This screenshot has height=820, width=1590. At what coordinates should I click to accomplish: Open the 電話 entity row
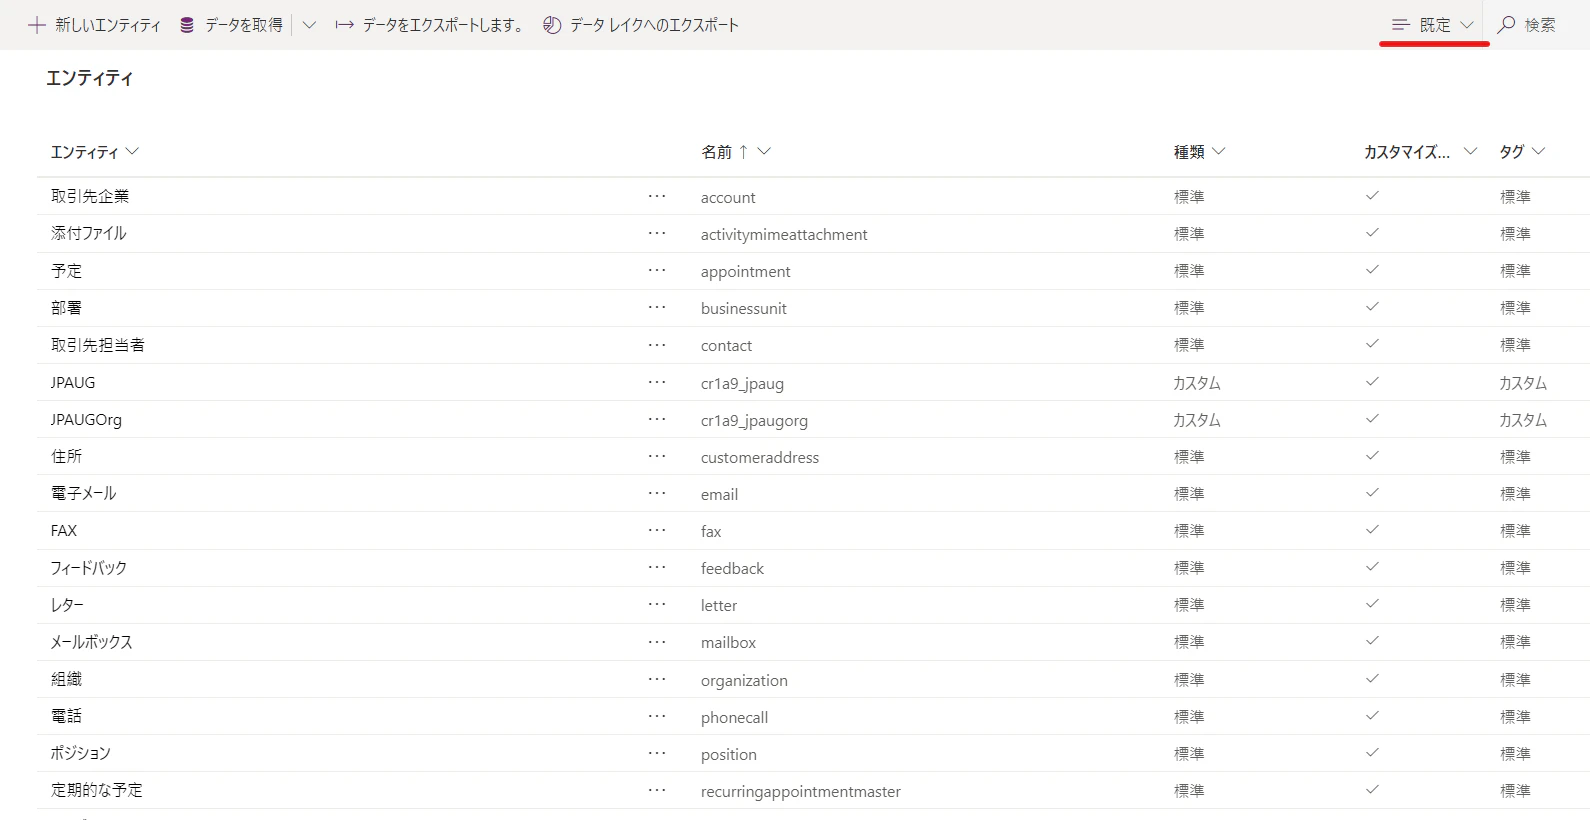tap(813, 716)
